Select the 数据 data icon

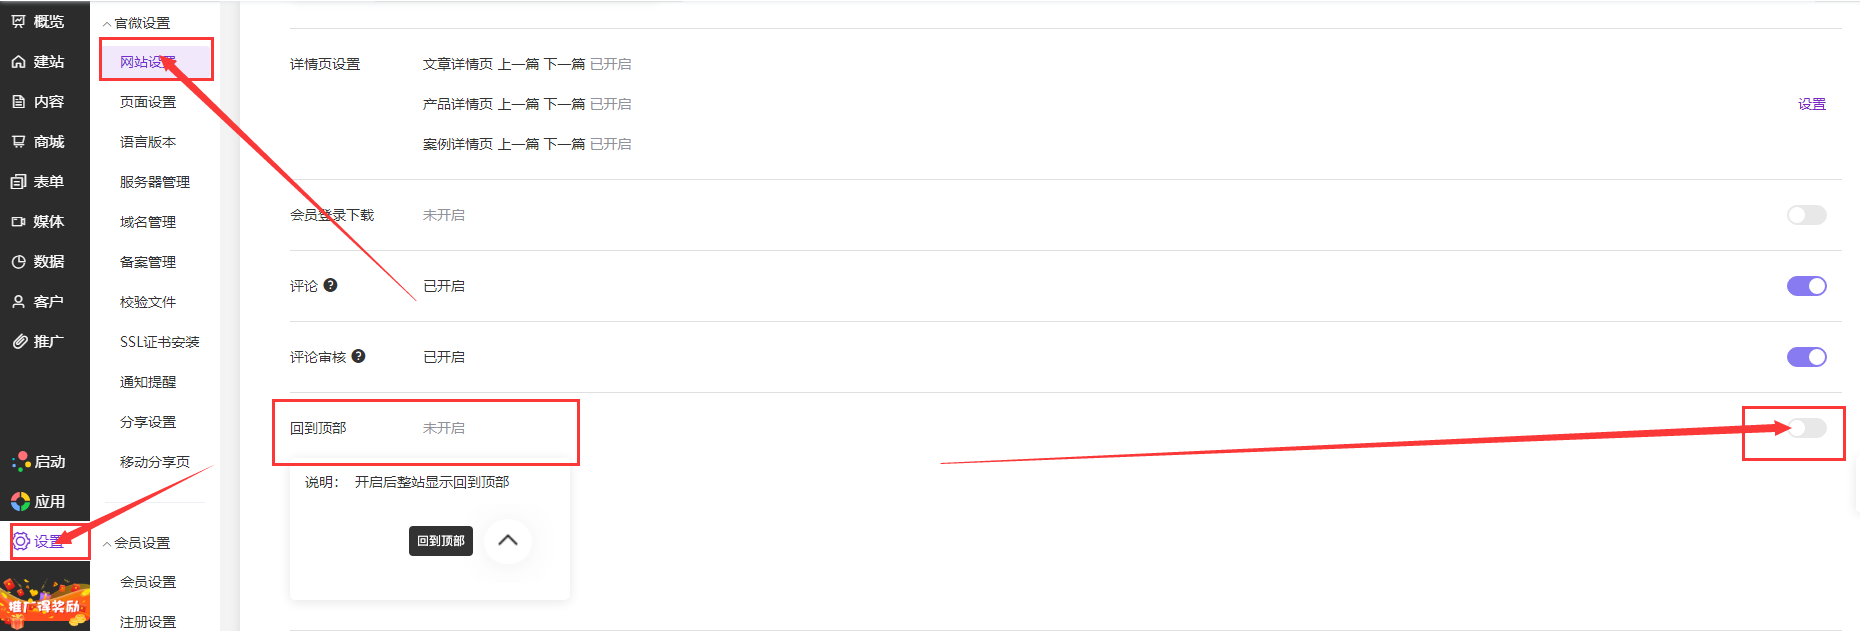click(19, 261)
